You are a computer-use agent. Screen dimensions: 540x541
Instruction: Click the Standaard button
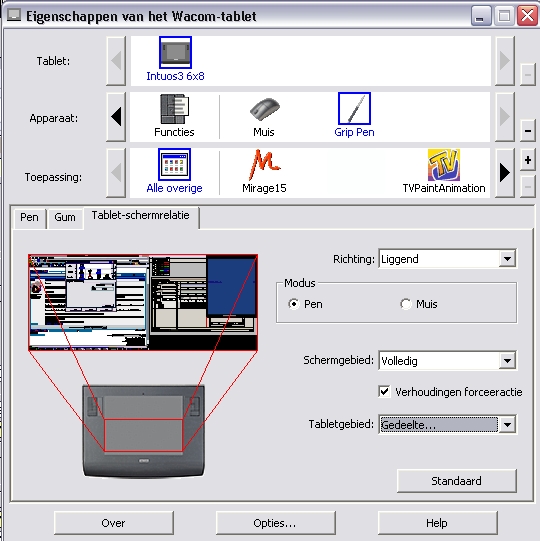pyautogui.click(x=456, y=481)
